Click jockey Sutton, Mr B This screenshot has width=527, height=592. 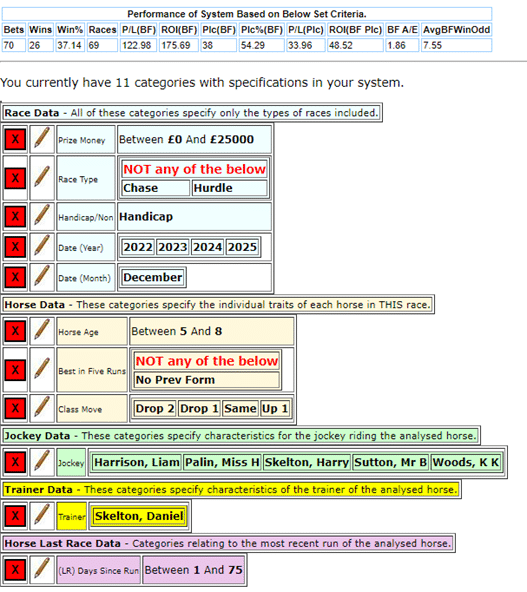(391, 462)
